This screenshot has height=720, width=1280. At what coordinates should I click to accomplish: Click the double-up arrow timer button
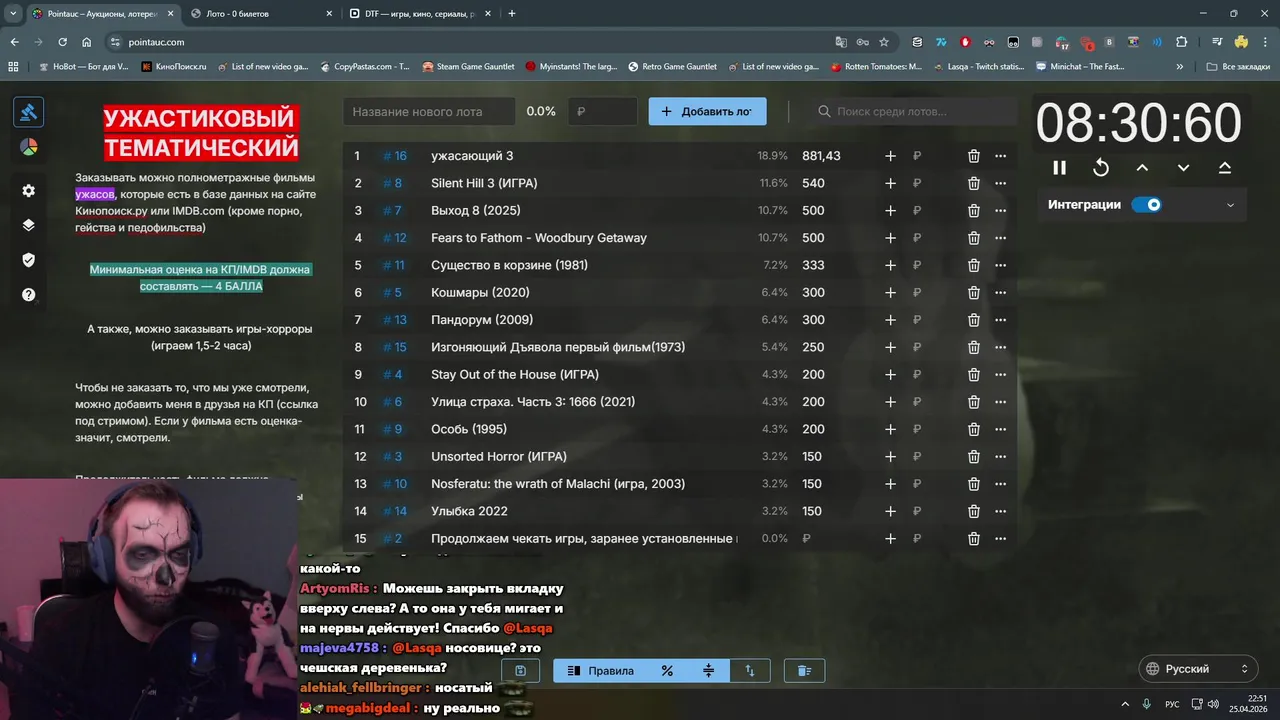coord(1225,168)
